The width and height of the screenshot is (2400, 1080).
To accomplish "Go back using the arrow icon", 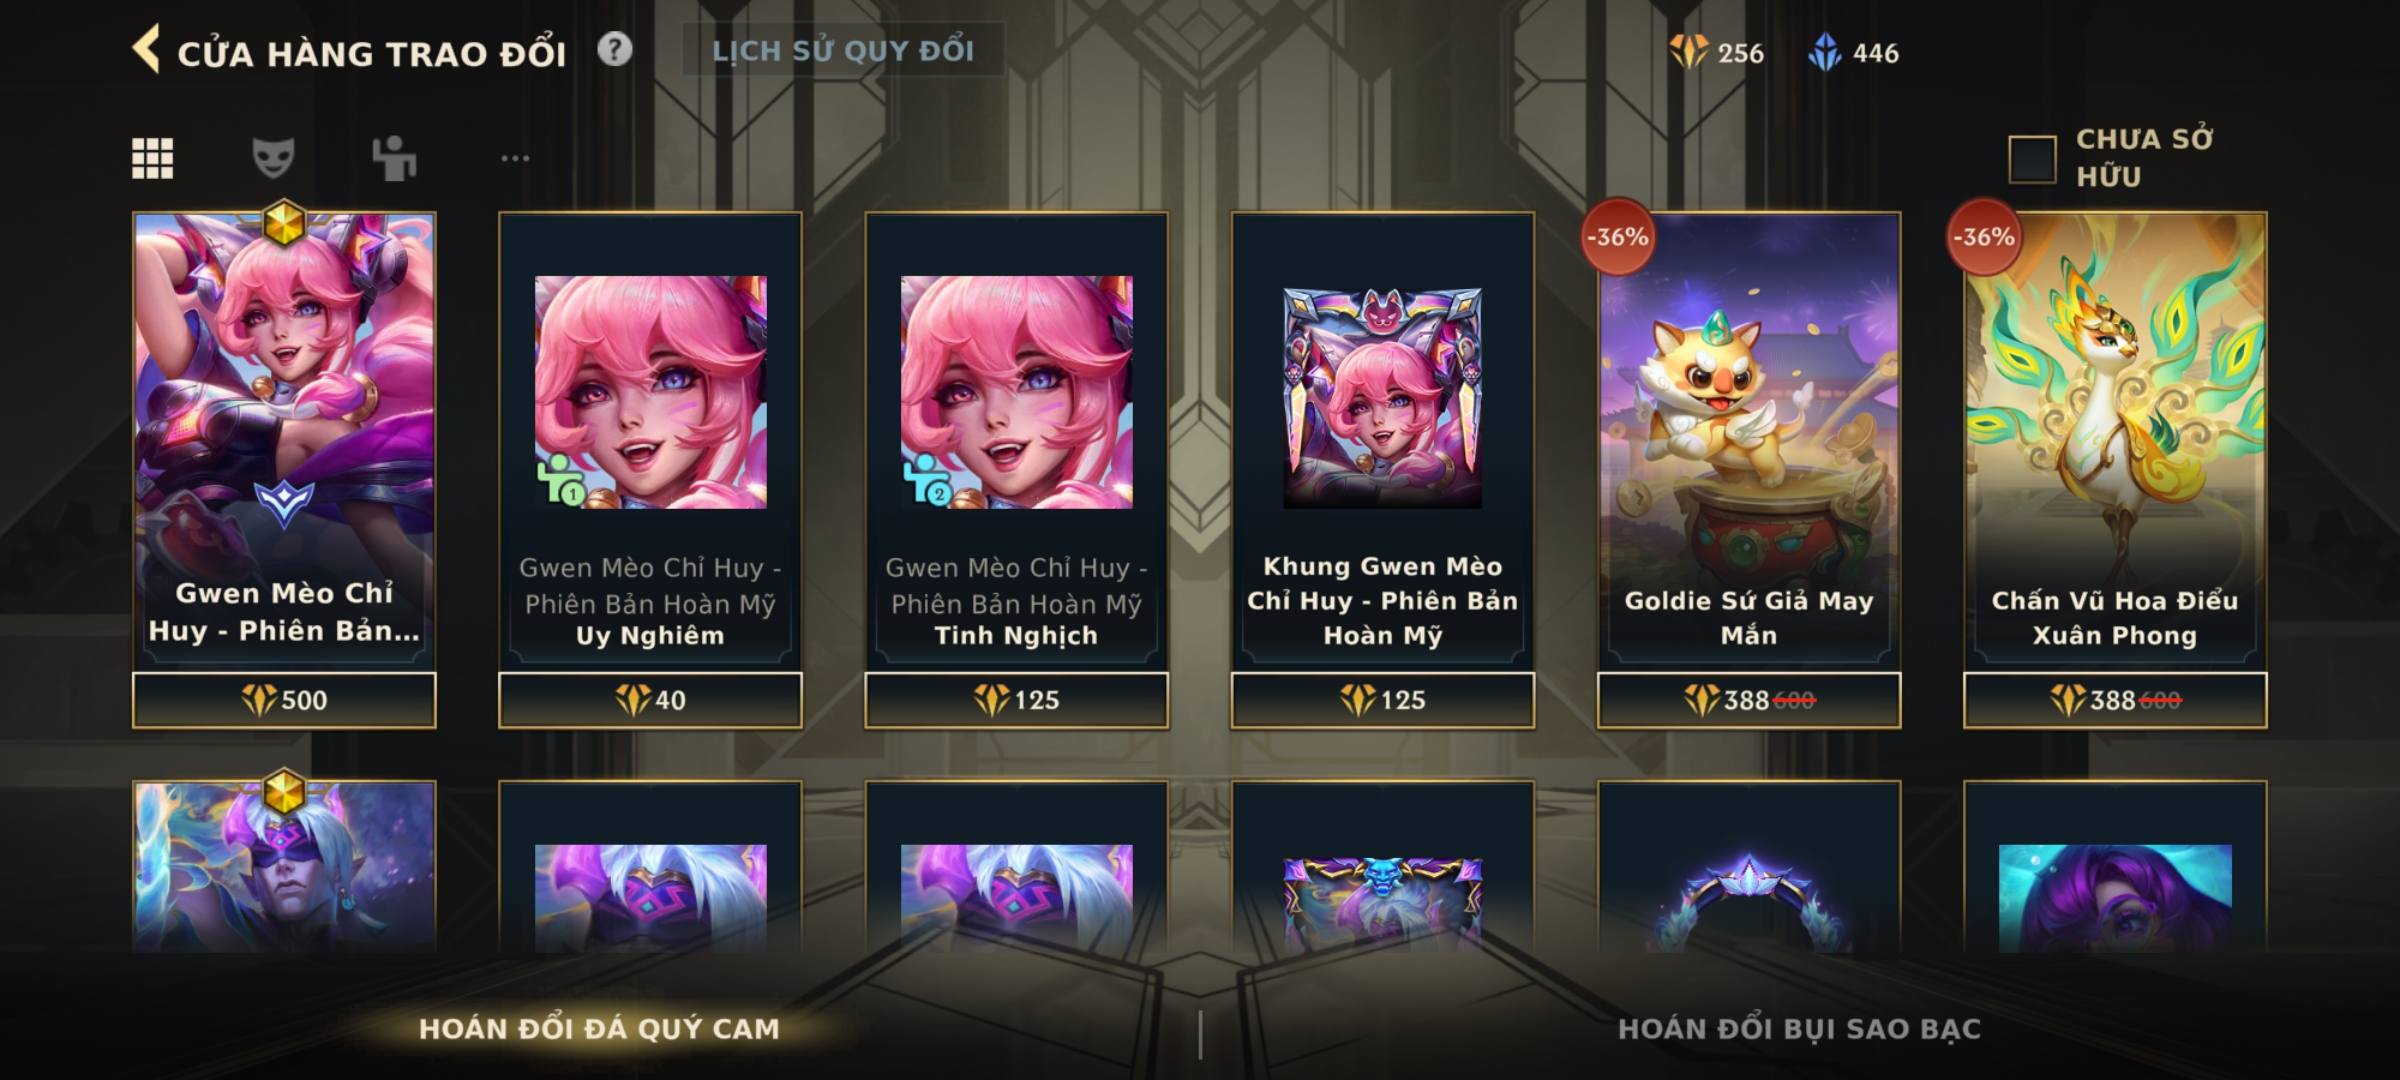I will point(146,50).
